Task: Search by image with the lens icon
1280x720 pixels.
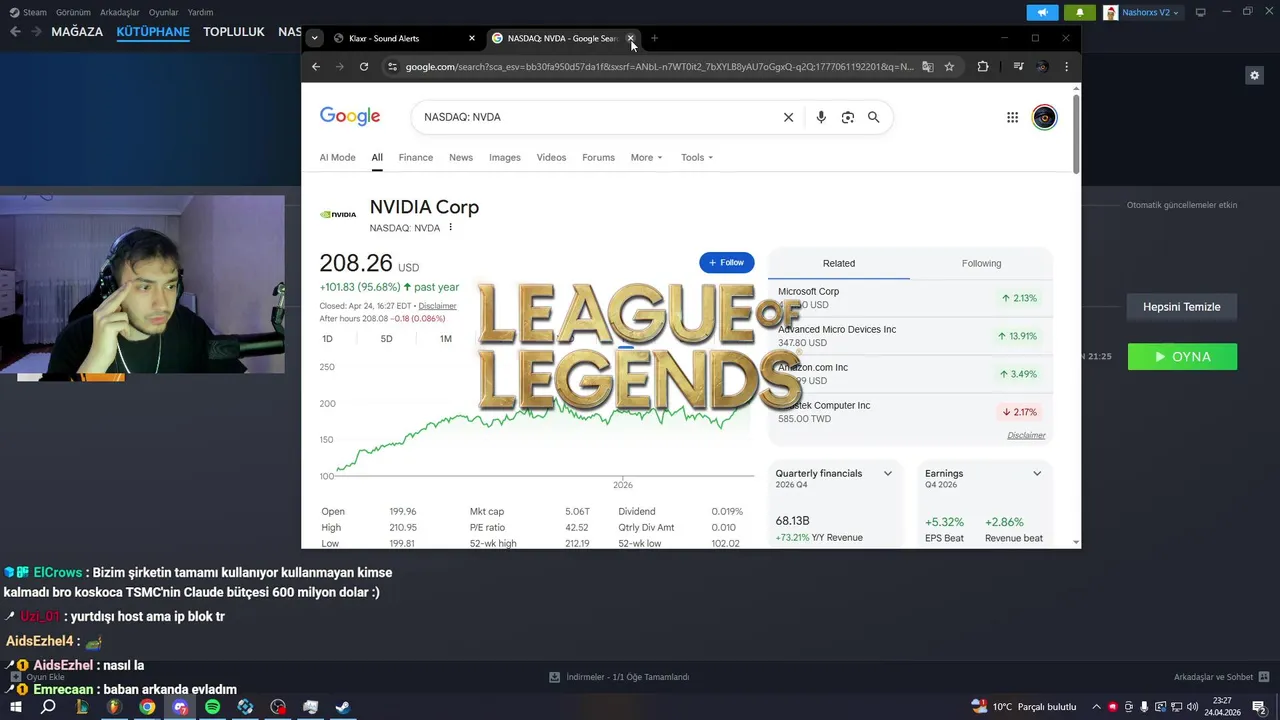Action: click(x=848, y=117)
